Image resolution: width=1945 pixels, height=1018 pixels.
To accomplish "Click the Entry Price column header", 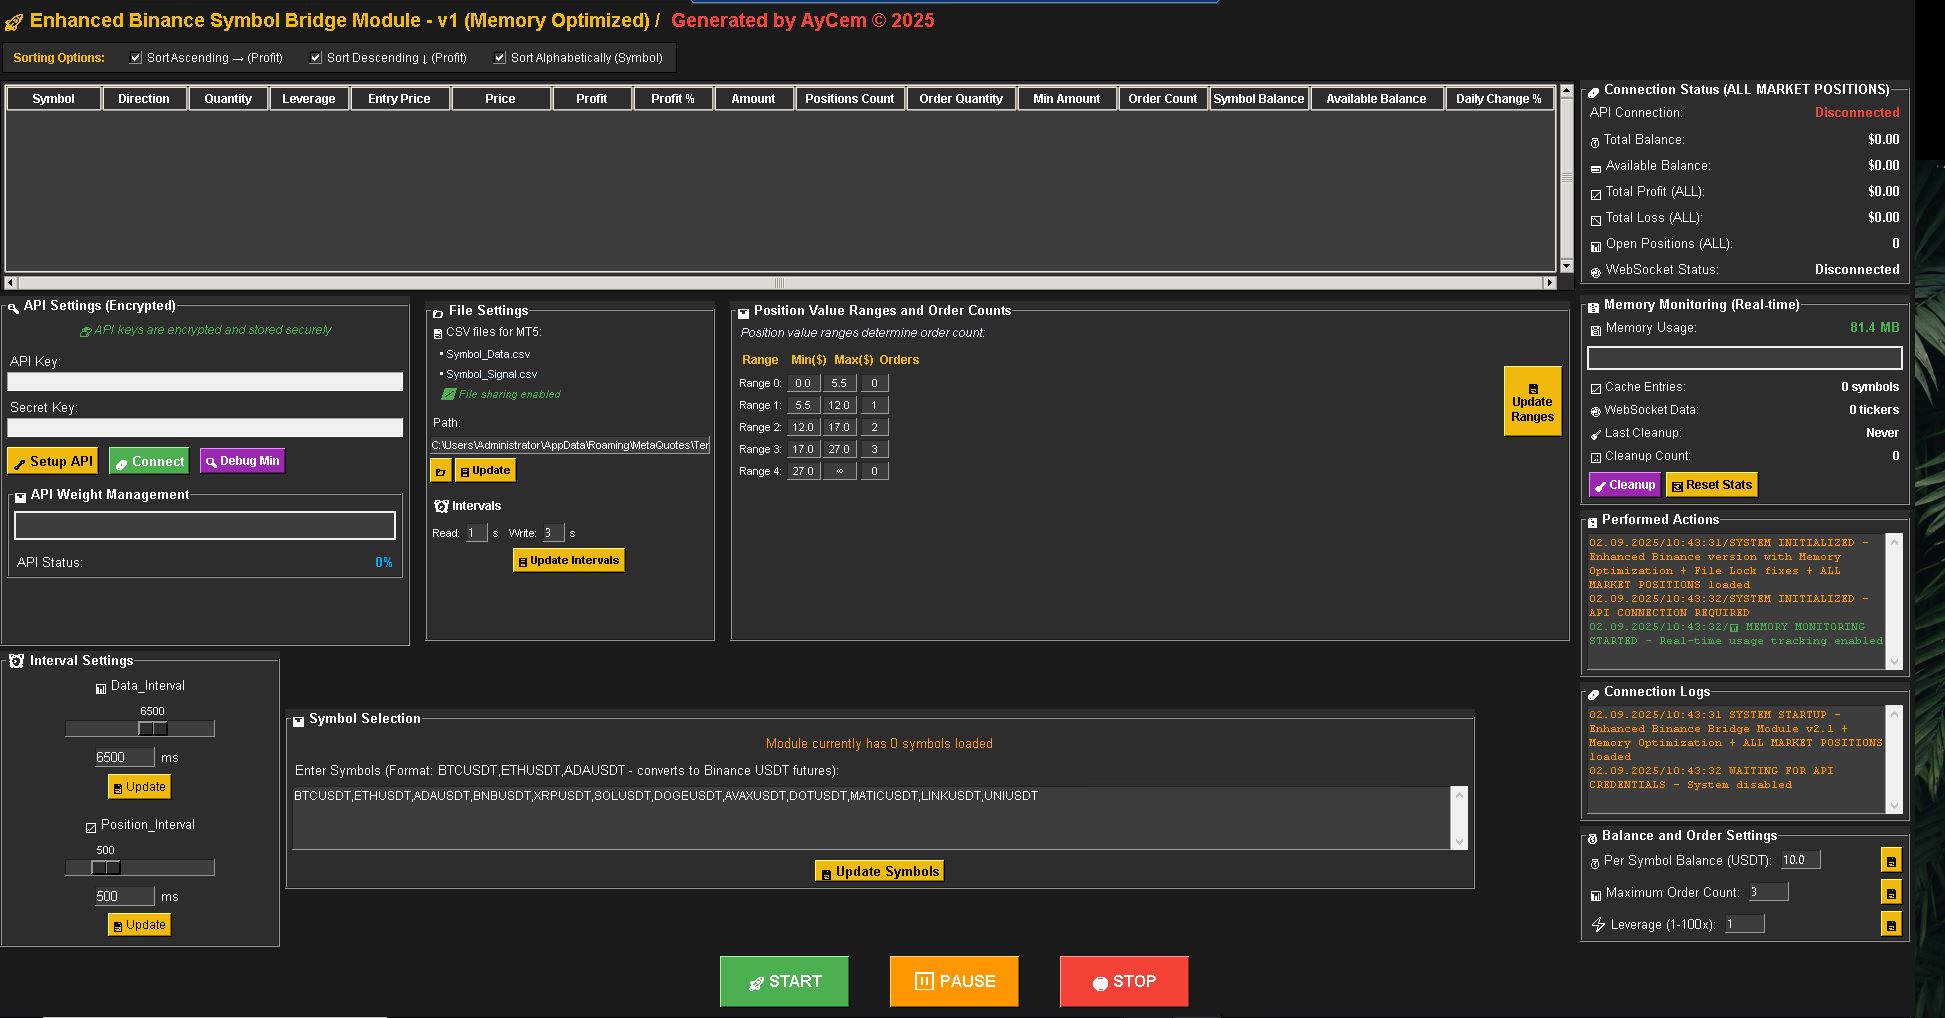I will pos(399,98).
